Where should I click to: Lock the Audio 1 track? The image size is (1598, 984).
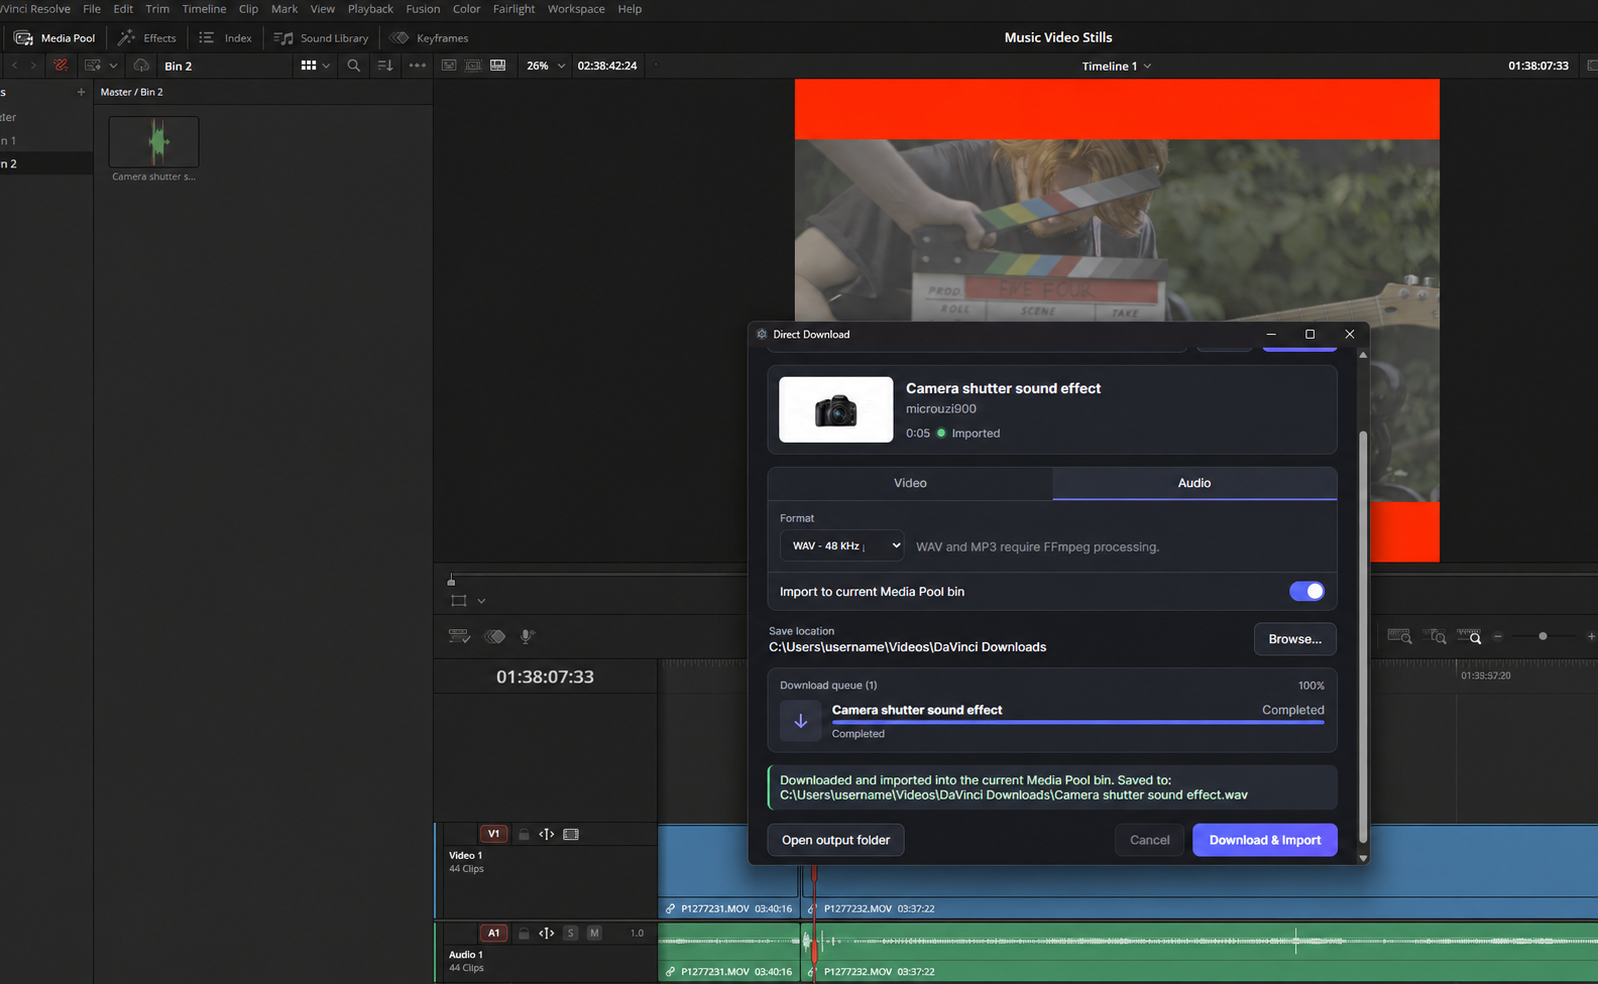coord(524,933)
